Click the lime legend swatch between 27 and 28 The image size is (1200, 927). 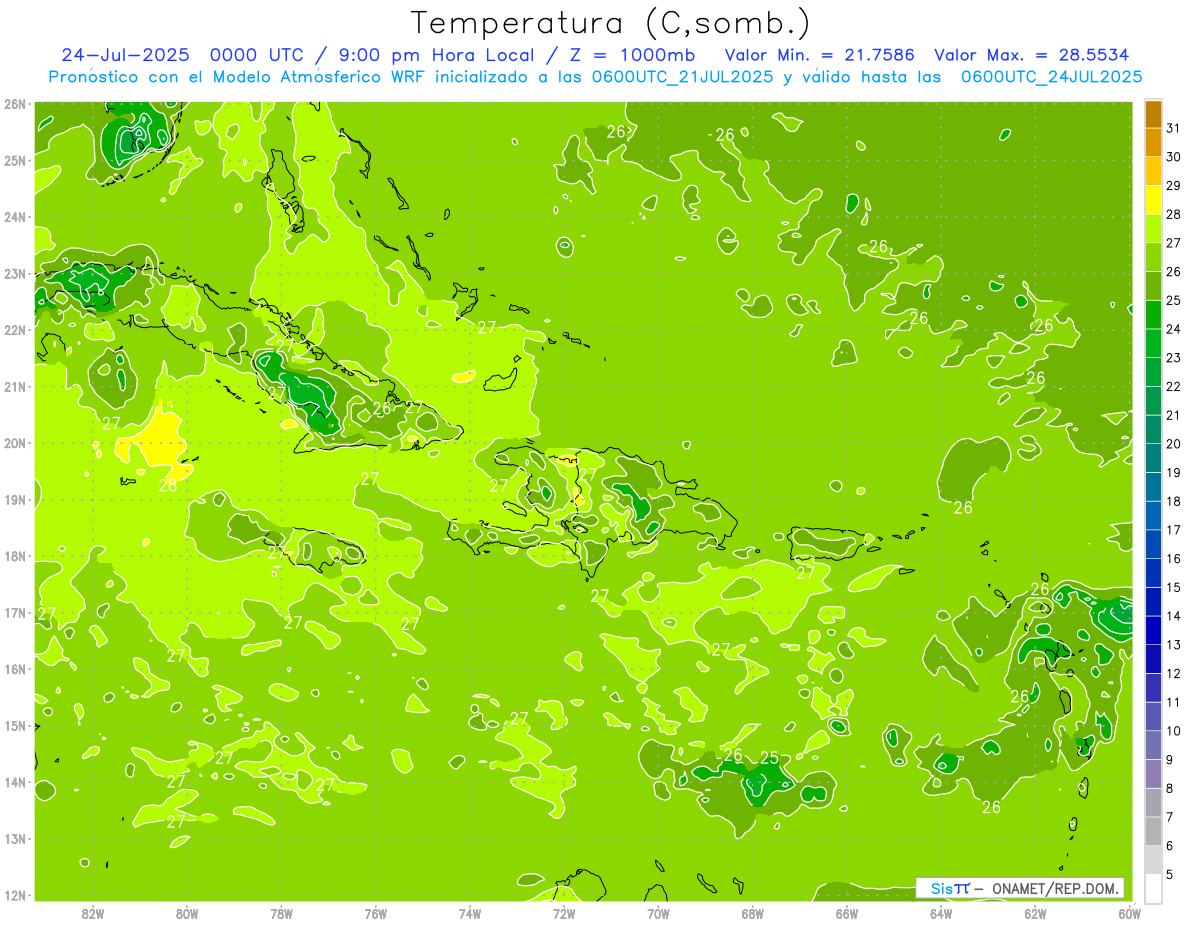click(x=1154, y=228)
